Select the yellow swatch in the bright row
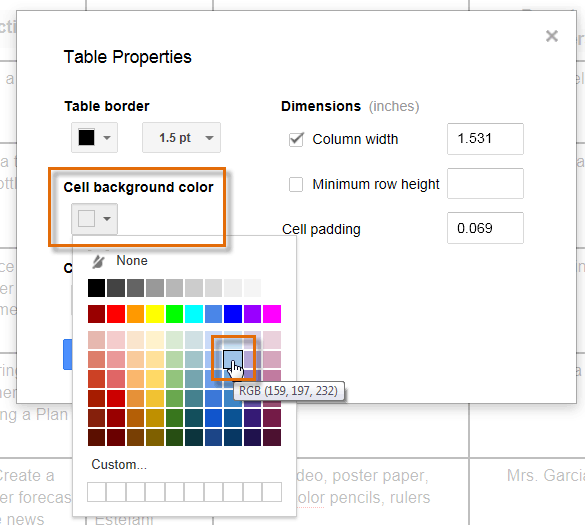Viewport: 585px width, 525px height. coord(155,314)
